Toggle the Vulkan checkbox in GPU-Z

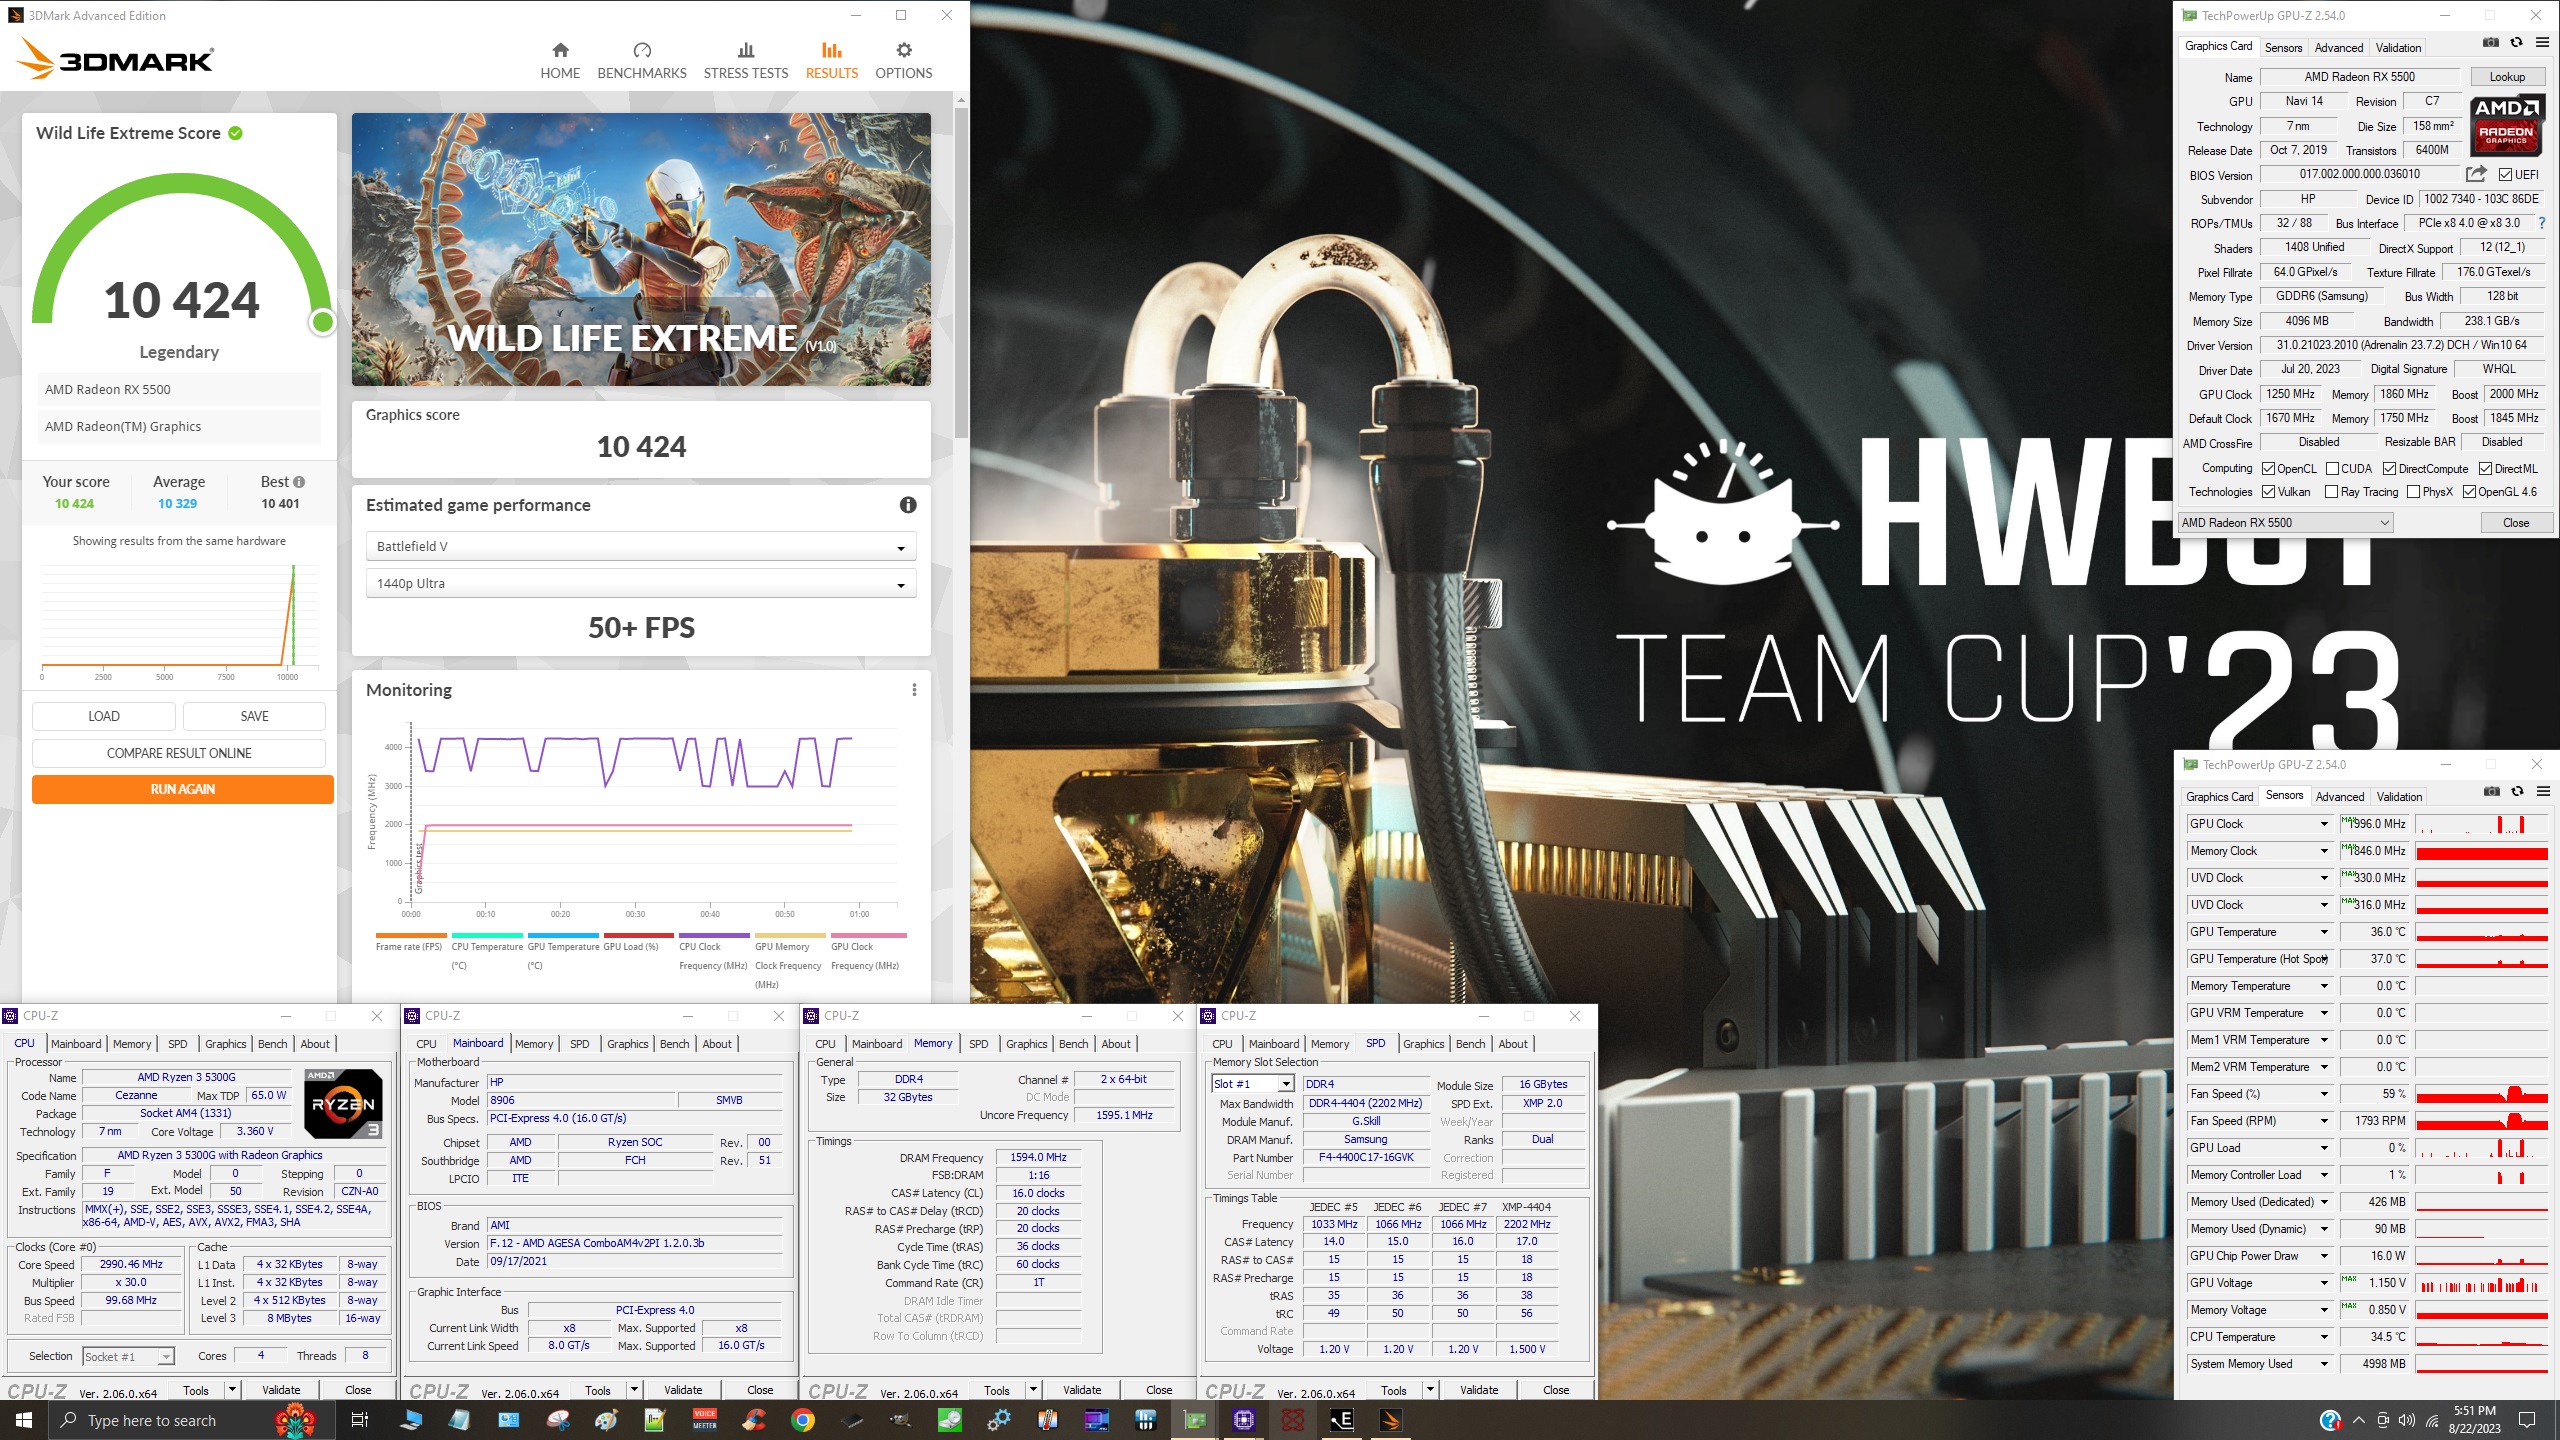click(2269, 492)
